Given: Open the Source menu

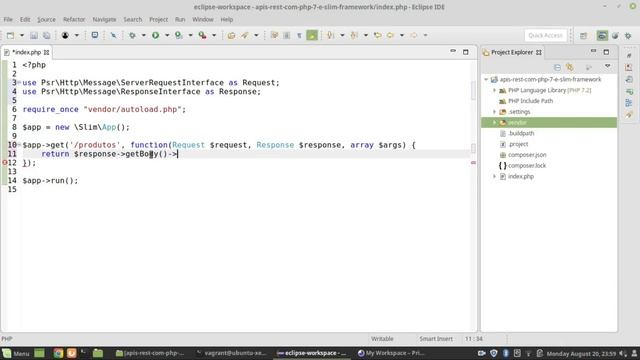Looking at the screenshot, I should coord(46,20).
